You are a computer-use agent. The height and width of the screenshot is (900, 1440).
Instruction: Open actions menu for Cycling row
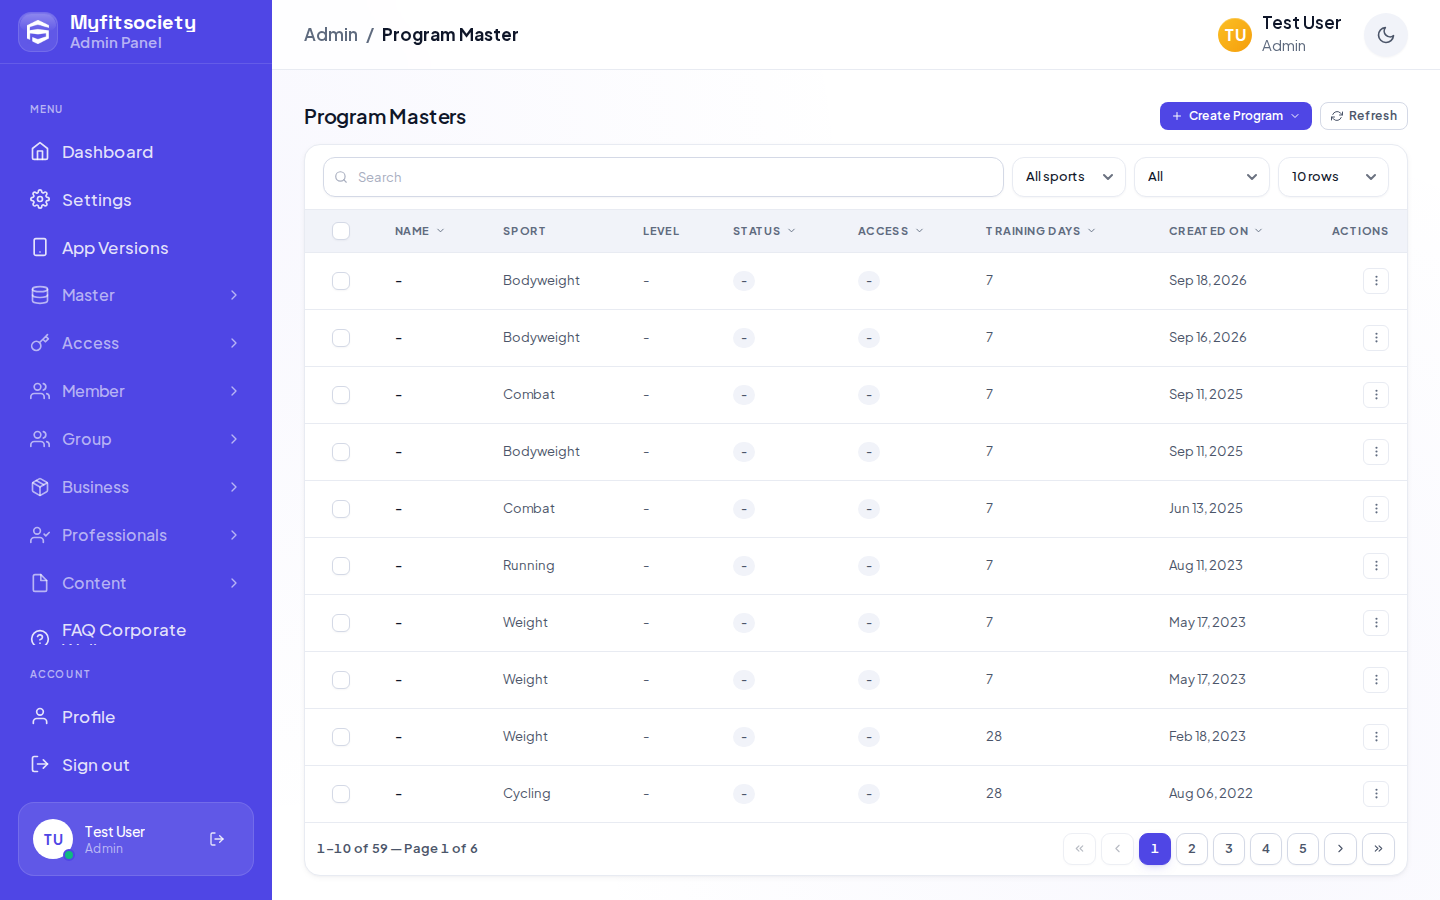[x=1376, y=794]
